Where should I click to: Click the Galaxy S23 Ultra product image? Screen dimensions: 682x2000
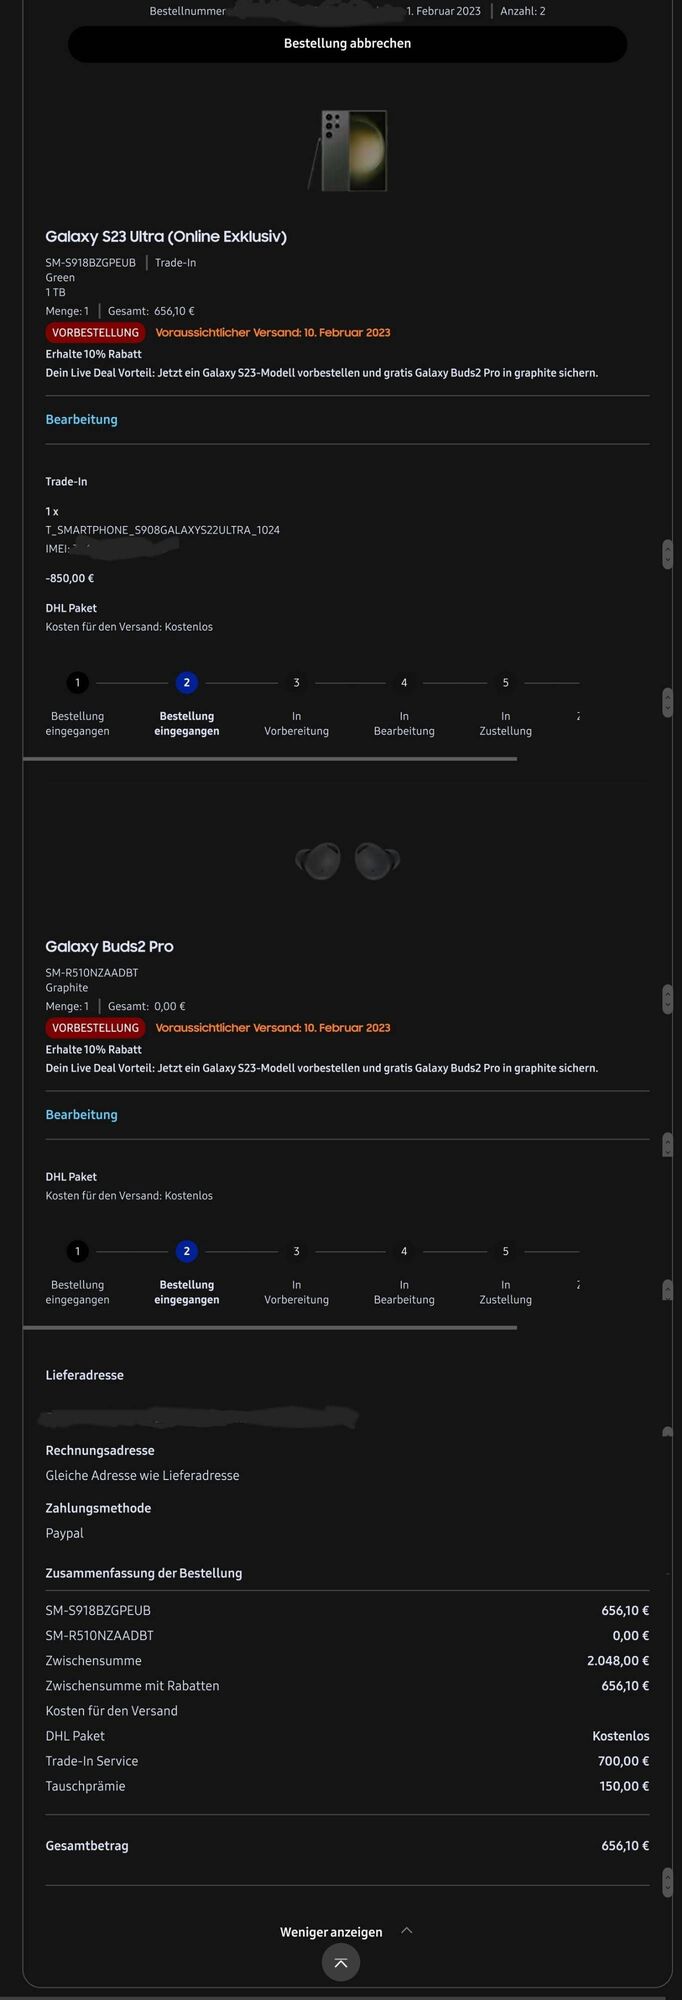point(348,151)
